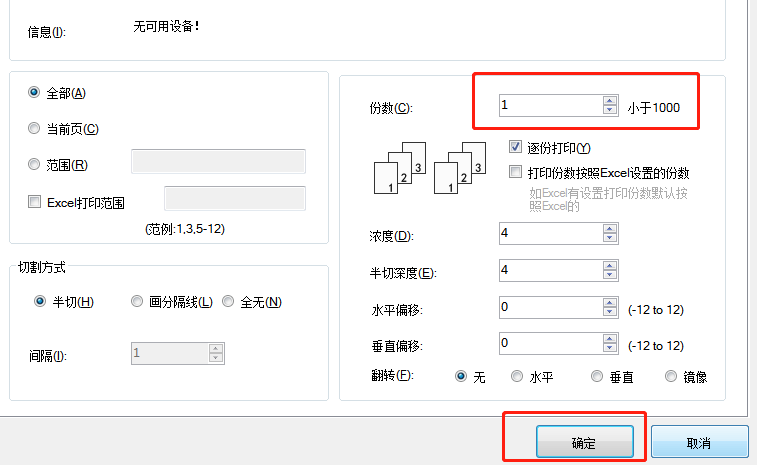Increase density value with up arrow

point(609,228)
